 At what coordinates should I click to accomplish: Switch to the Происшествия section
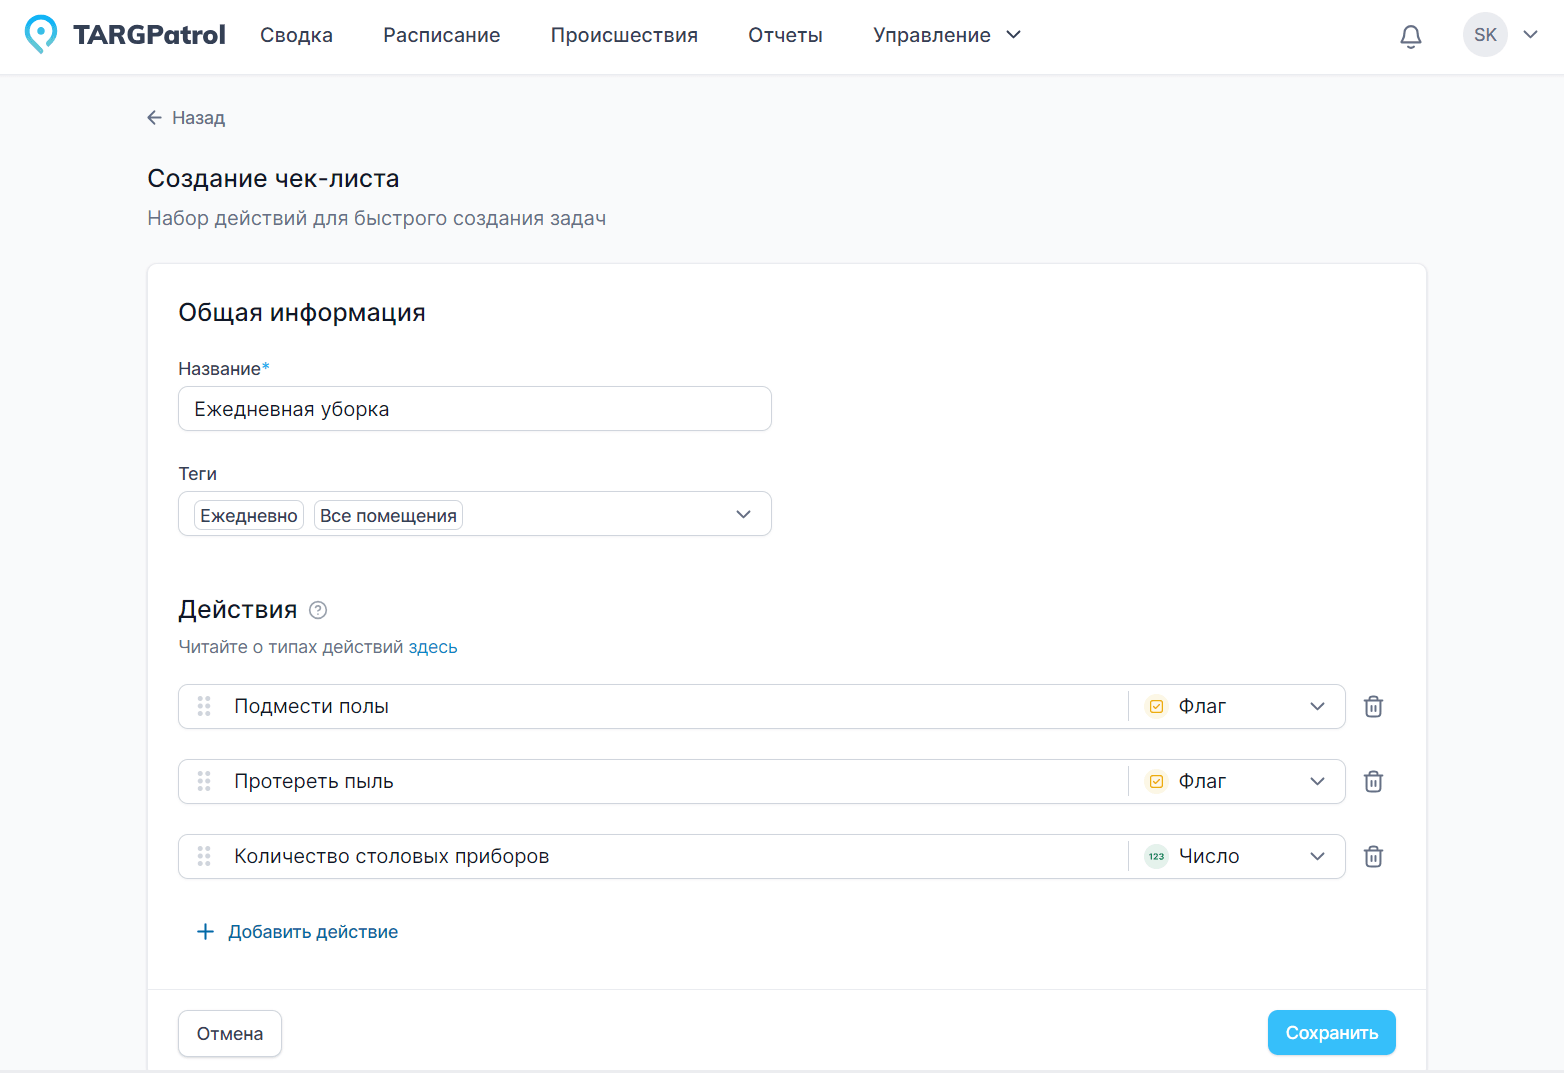[624, 35]
